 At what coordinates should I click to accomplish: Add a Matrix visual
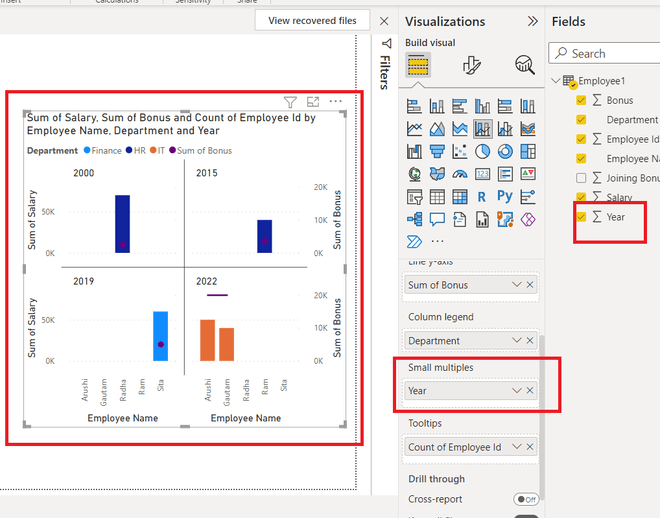coord(460,197)
